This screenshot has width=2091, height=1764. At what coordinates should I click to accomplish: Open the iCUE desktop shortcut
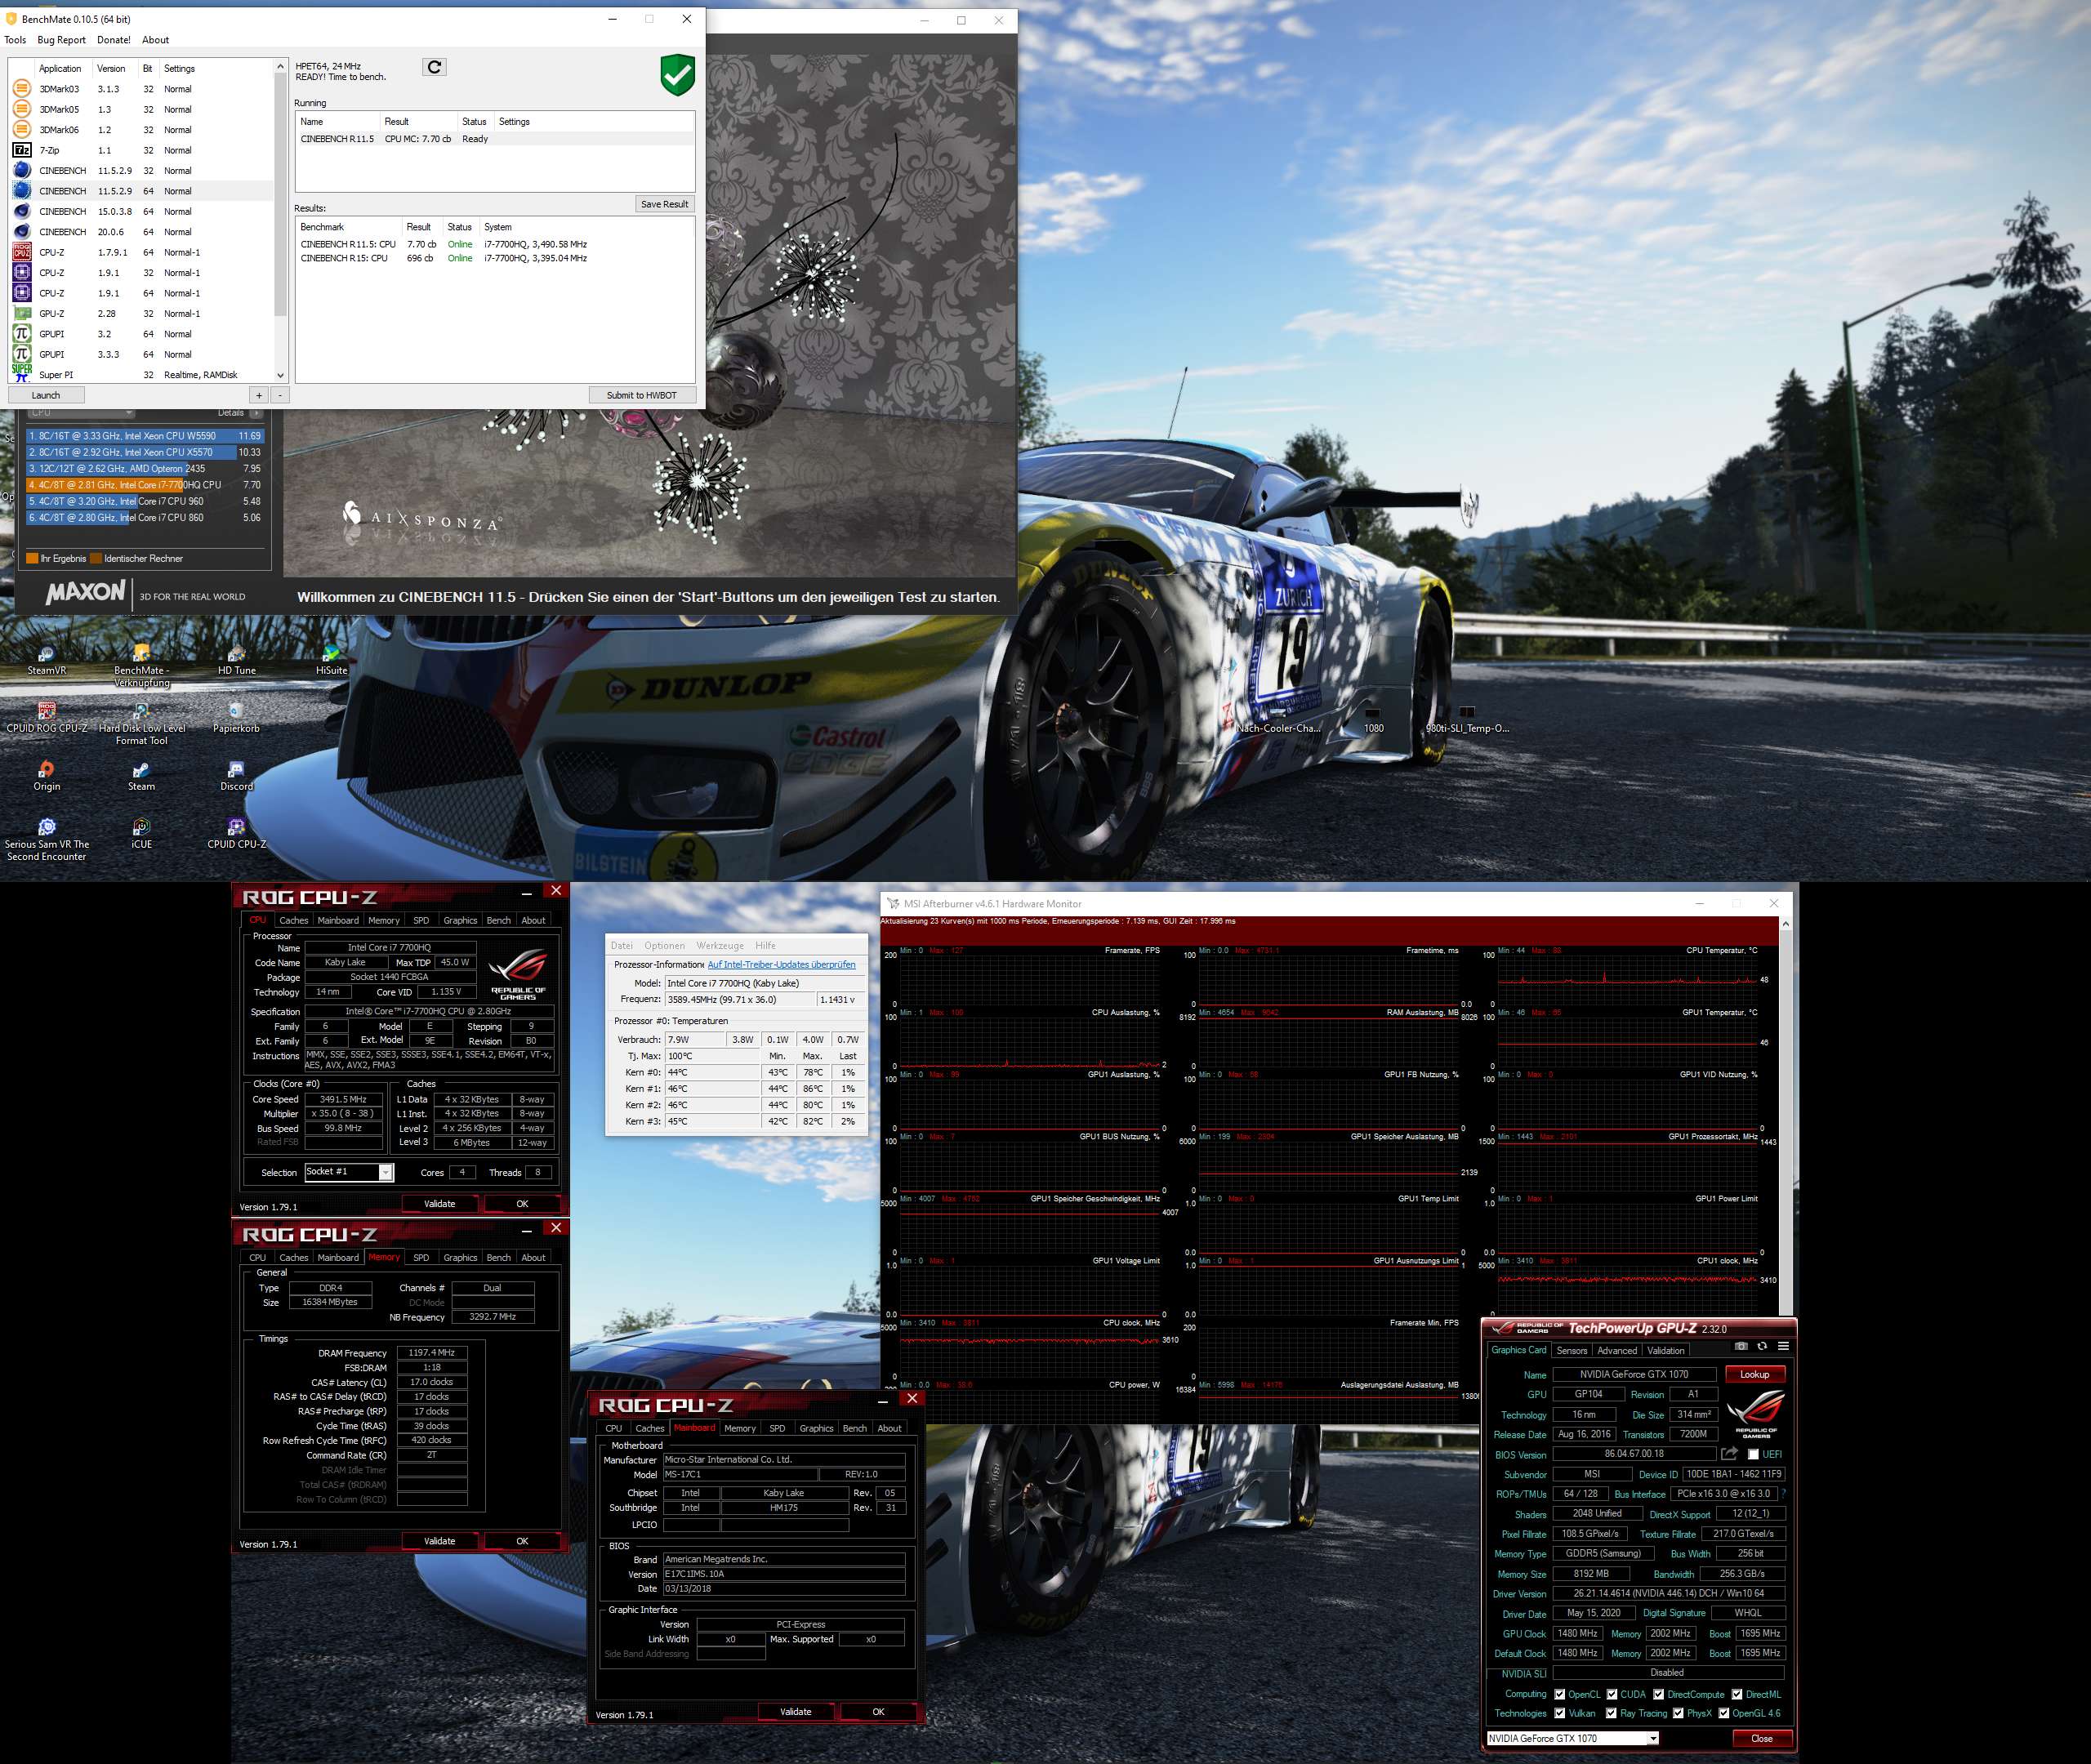[x=141, y=834]
